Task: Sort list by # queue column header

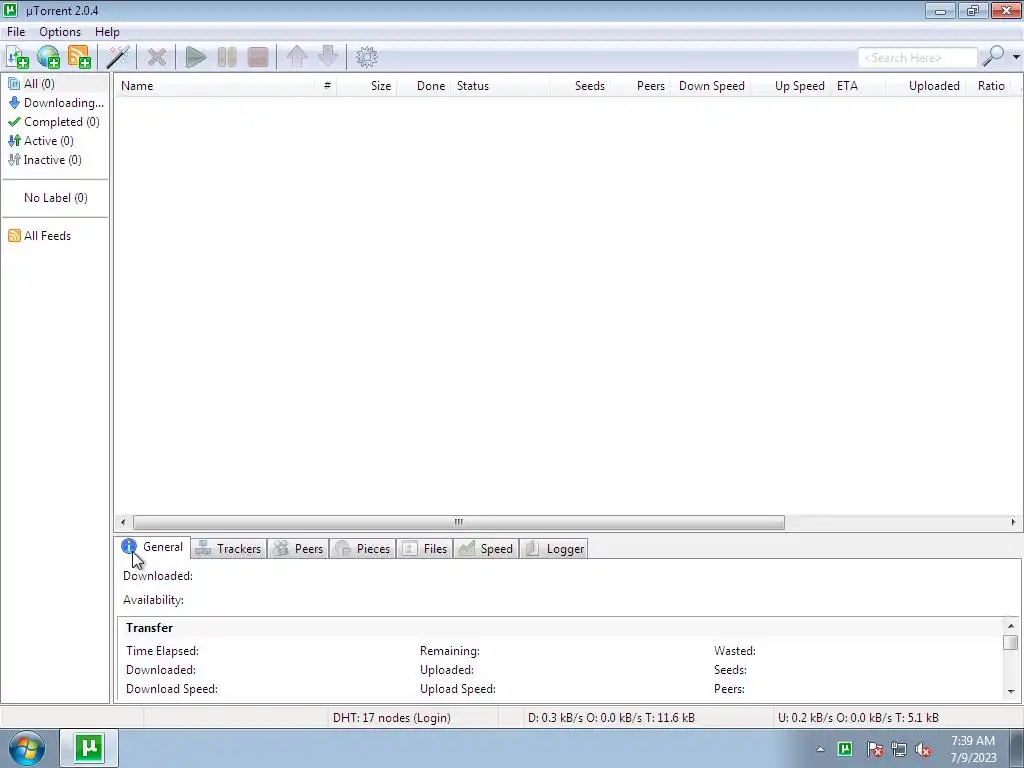Action: coord(327,86)
